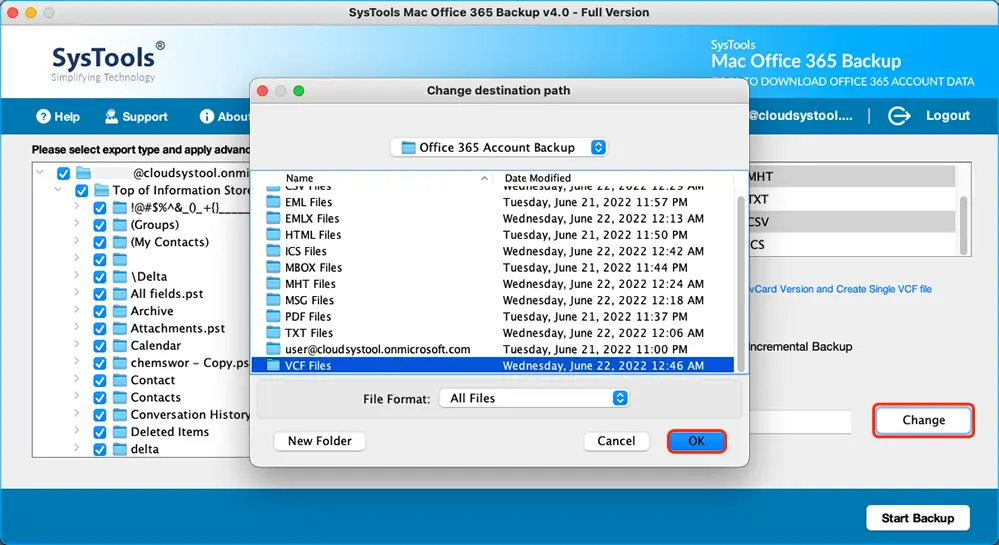Click the export type list scrollbar
This screenshot has width=999, height=545.
click(x=963, y=225)
